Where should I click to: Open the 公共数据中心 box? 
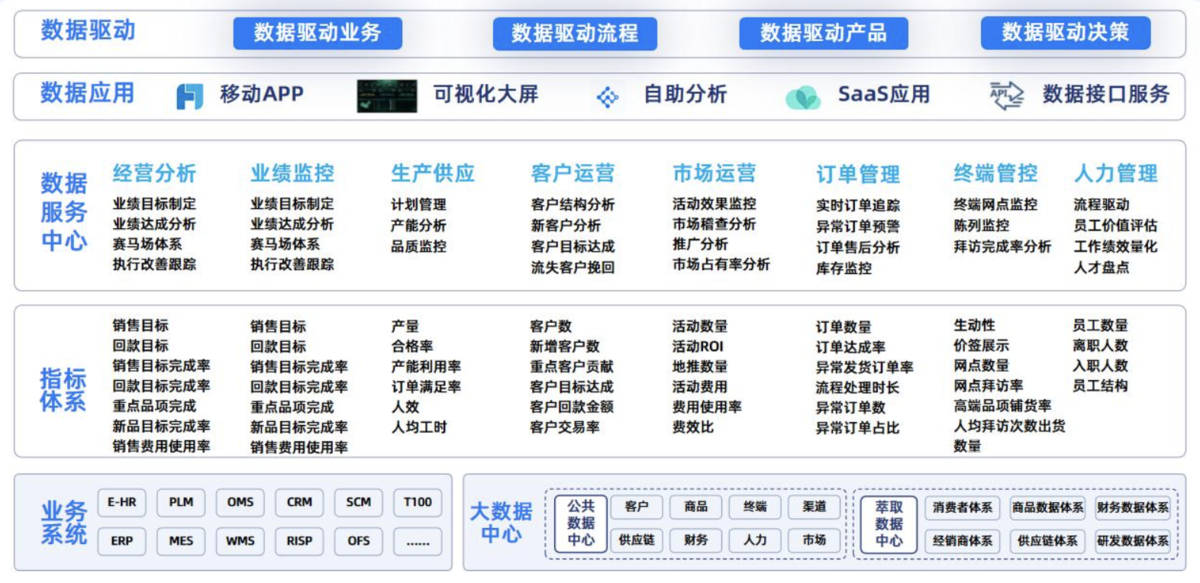581,523
